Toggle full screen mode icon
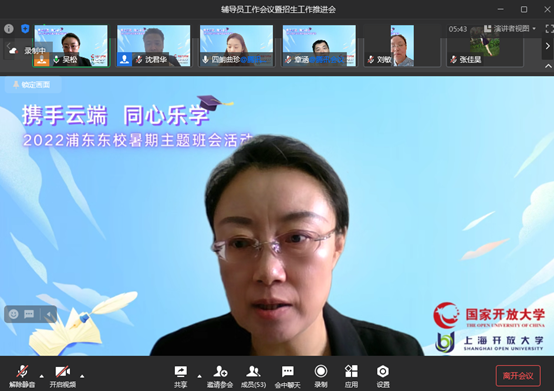This screenshot has height=391, width=554. (x=549, y=29)
